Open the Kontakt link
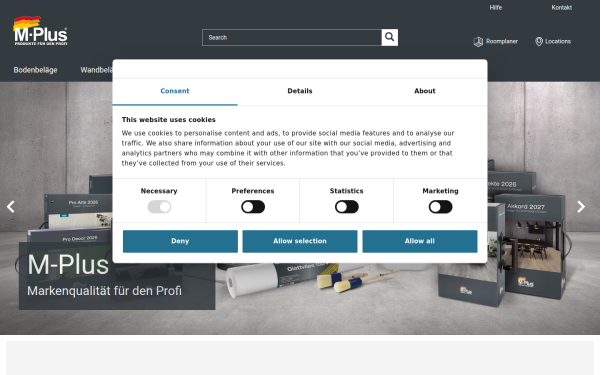600x375 pixels. pyautogui.click(x=561, y=8)
